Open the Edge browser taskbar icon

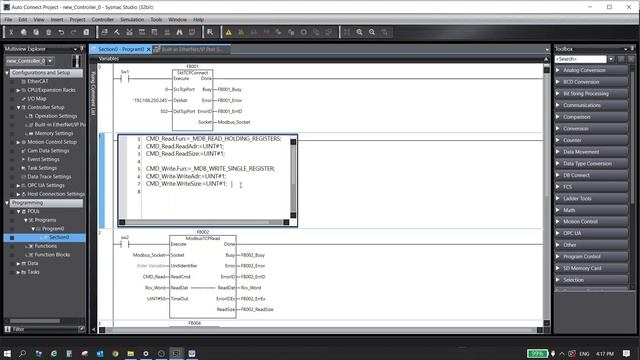[54, 353]
